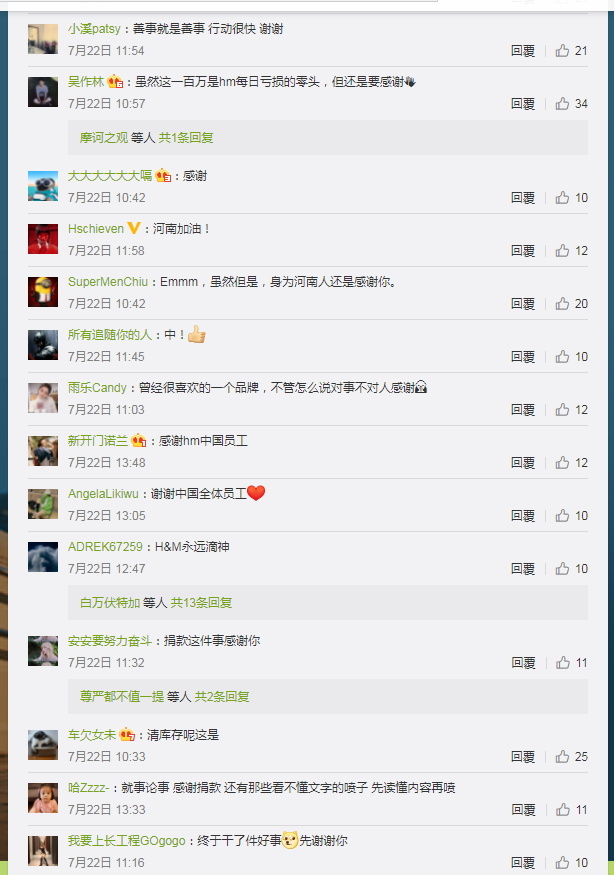
Task: Click the V verified badge beside Hschieven
Action: [x=134, y=228]
